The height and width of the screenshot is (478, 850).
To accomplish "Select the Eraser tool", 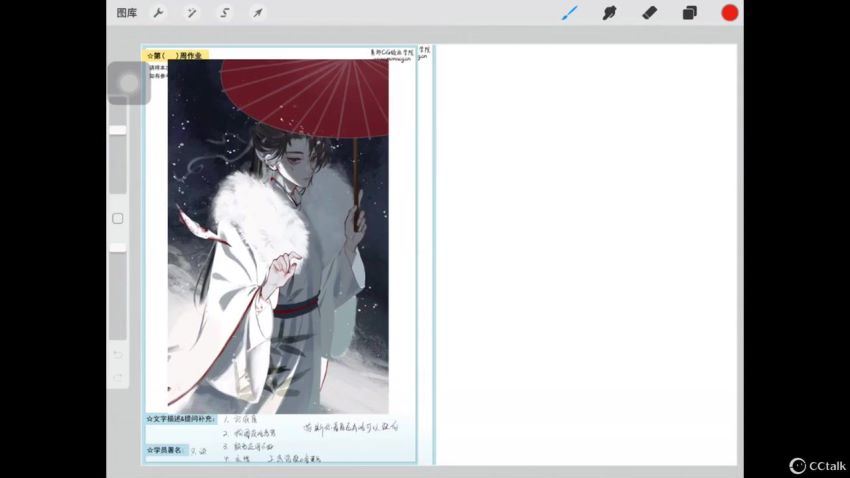I will tap(649, 12).
